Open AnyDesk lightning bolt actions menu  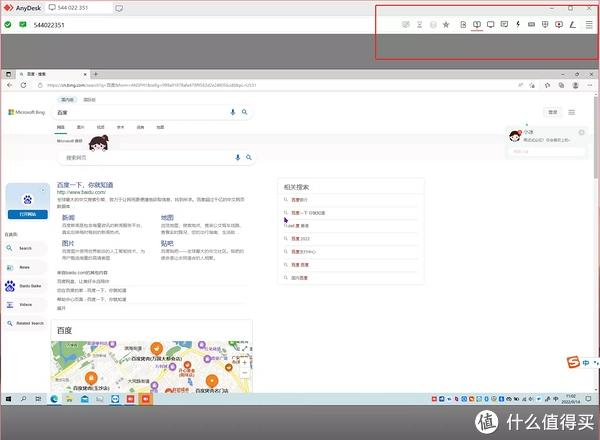pyautogui.click(x=518, y=24)
